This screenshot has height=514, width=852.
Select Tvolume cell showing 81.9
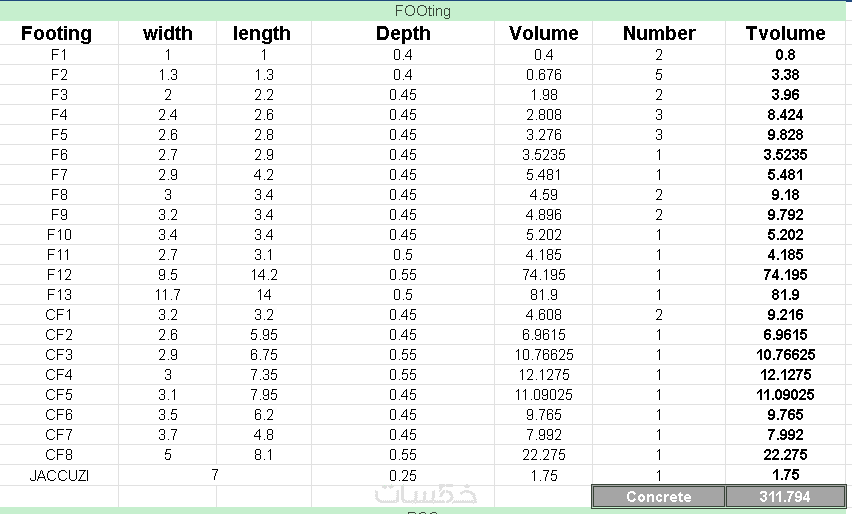(785, 295)
